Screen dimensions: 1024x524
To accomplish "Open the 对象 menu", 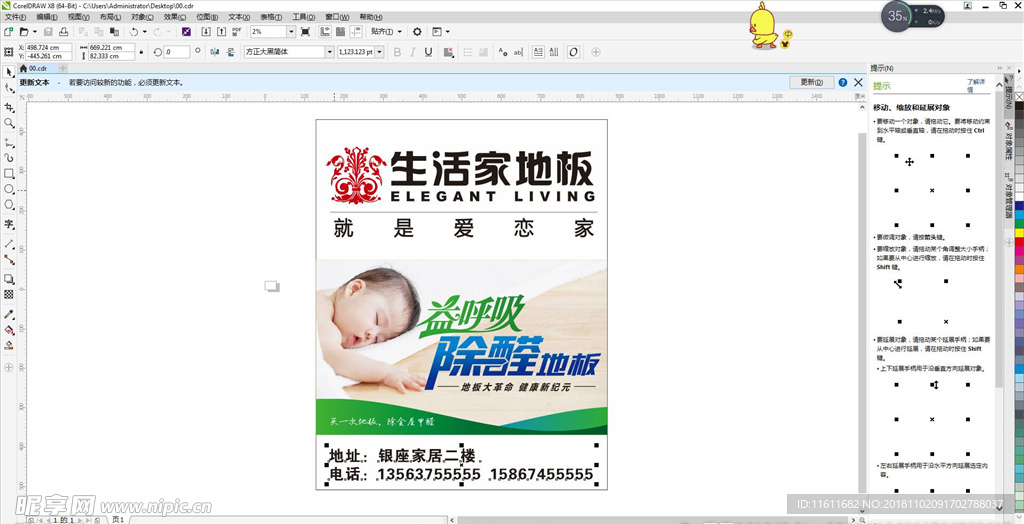I will (x=142, y=17).
